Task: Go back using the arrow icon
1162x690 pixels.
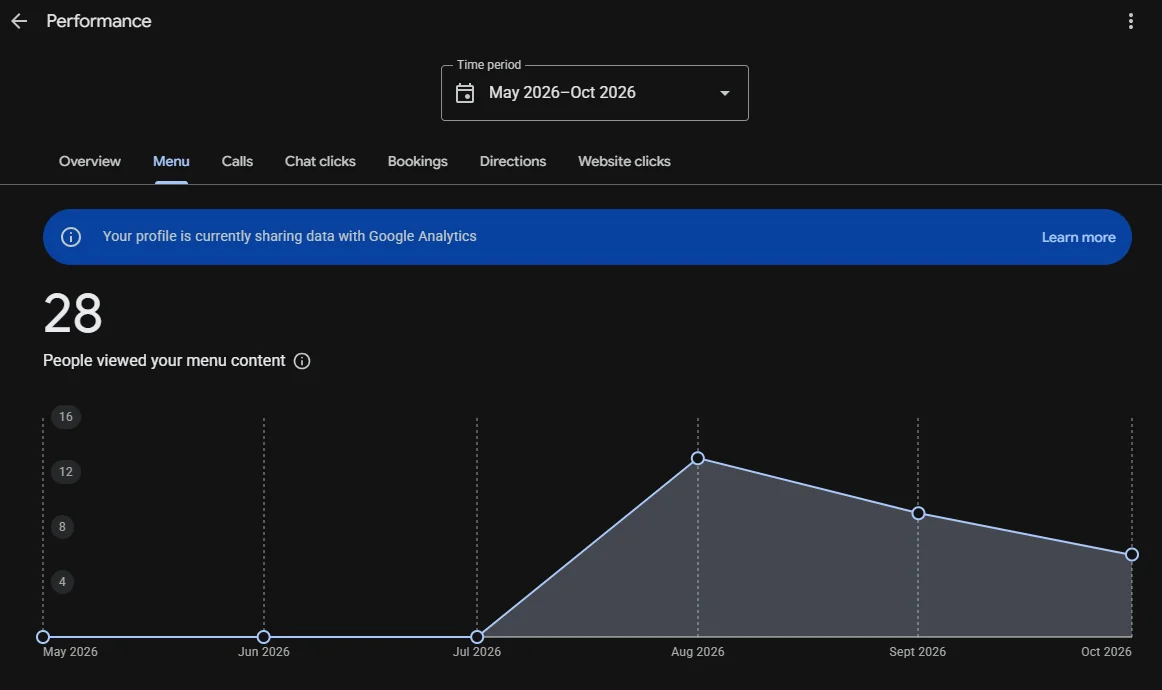Action: pyautogui.click(x=19, y=21)
